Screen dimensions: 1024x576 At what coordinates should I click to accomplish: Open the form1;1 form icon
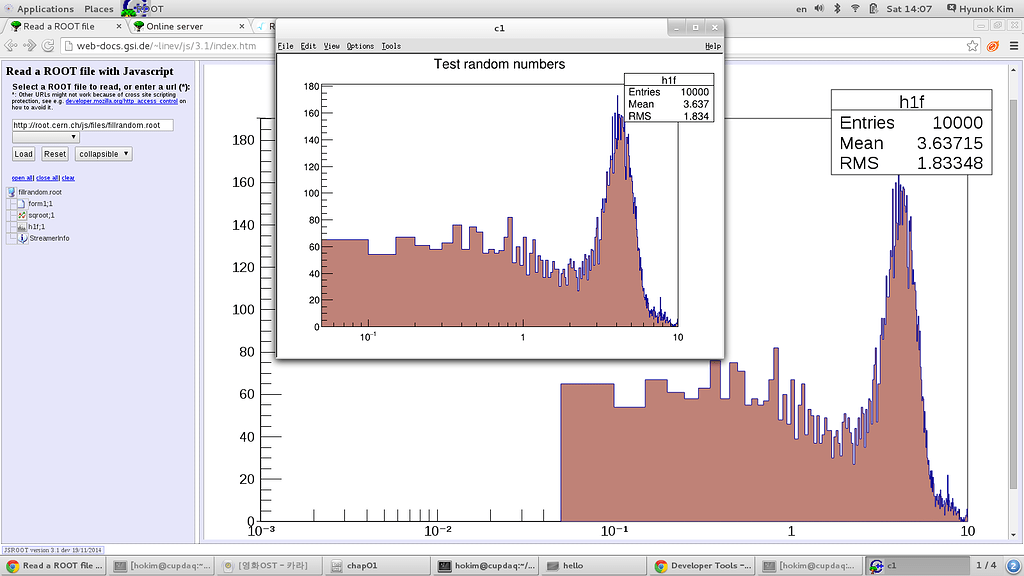coord(22,204)
